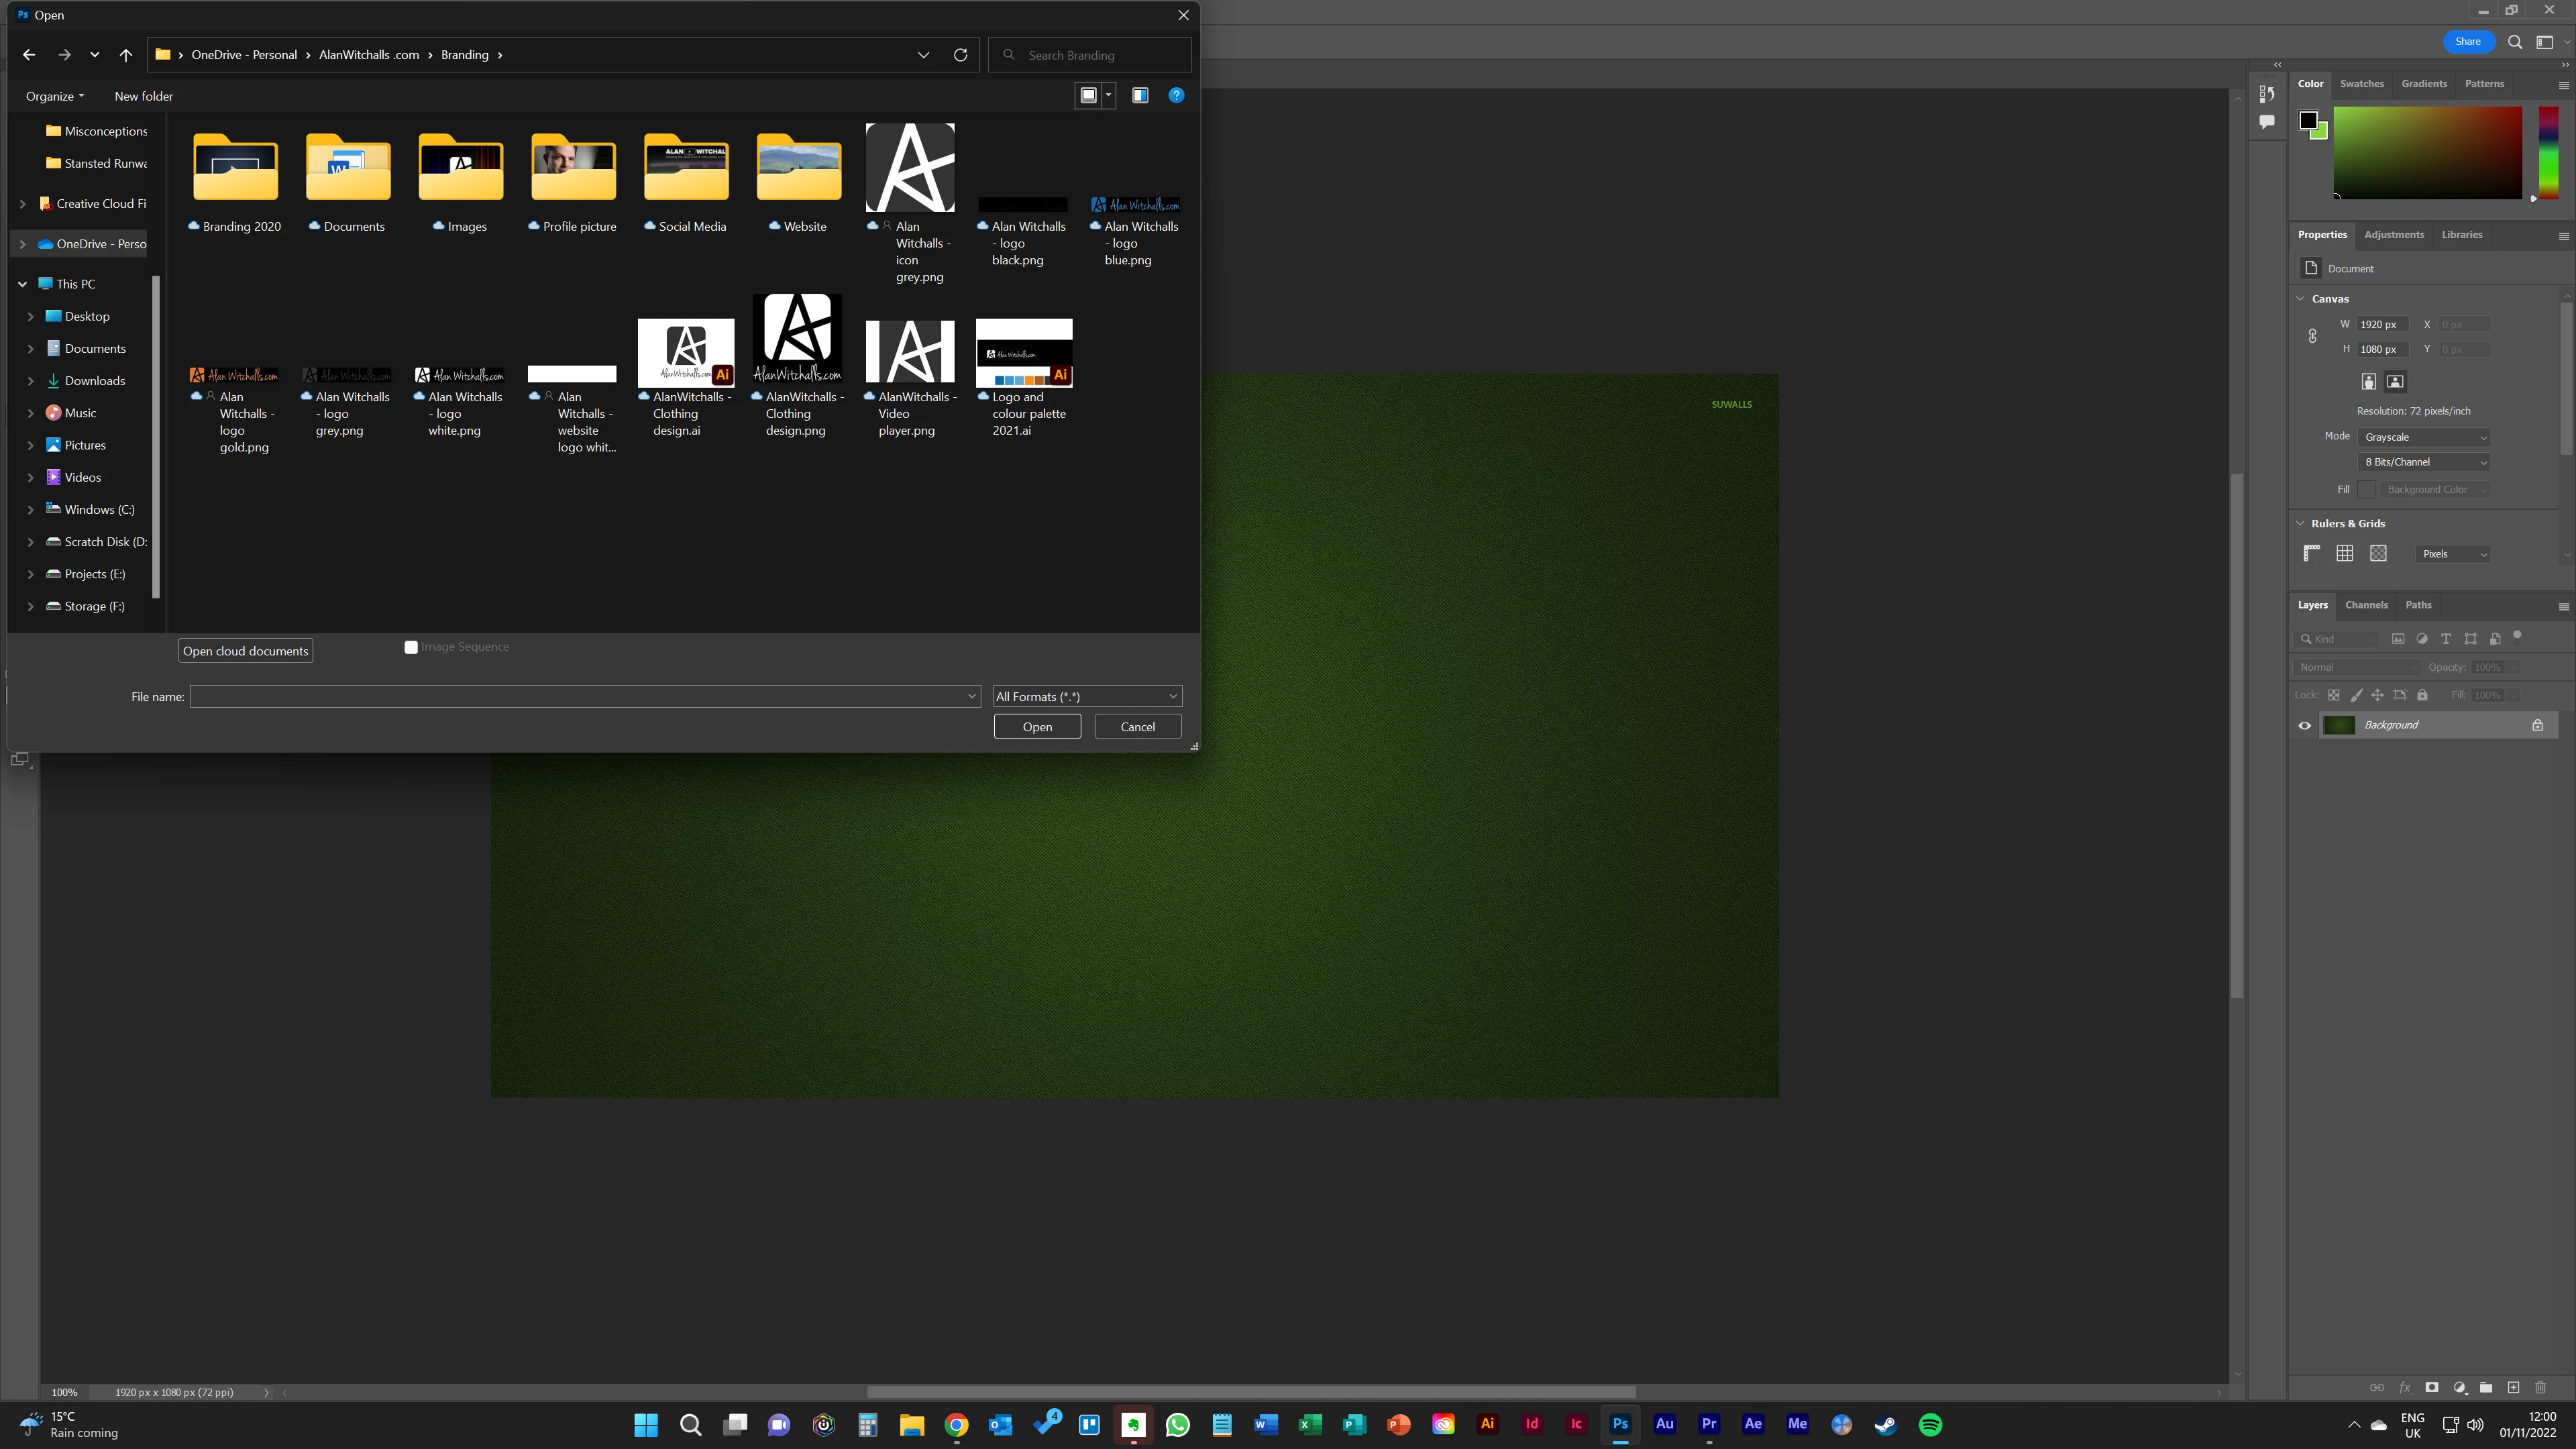The width and height of the screenshot is (2576, 1449).
Task: Switch to the Channels tab
Action: click(x=2366, y=605)
